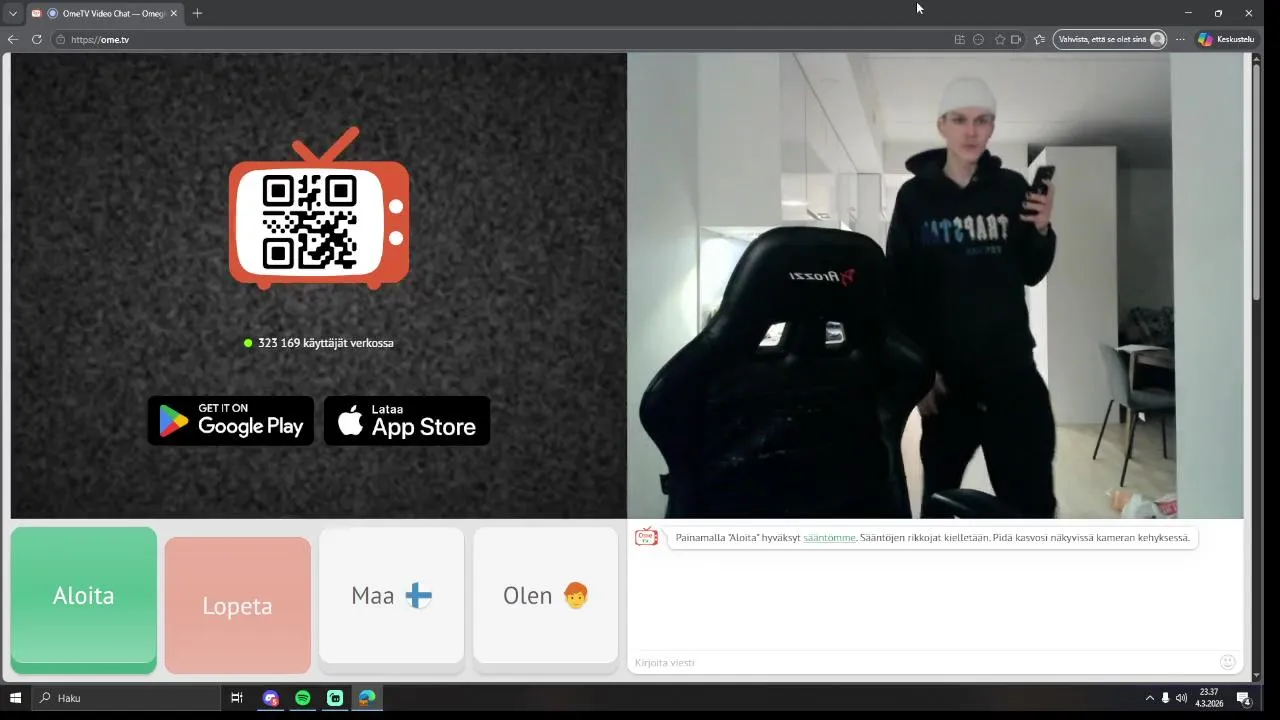Click the camera permission icon in the address bar
Screen dimensions: 1280x720
pyautogui.click(x=1017, y=39)
